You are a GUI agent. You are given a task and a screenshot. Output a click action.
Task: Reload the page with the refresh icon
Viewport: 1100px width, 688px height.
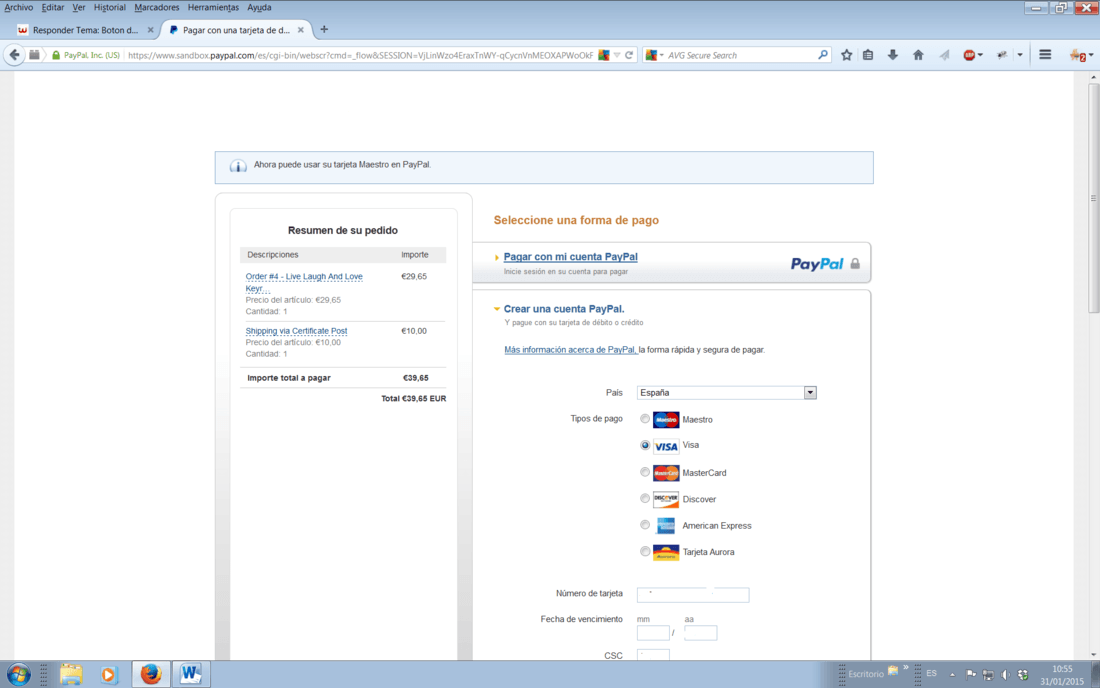629,55
